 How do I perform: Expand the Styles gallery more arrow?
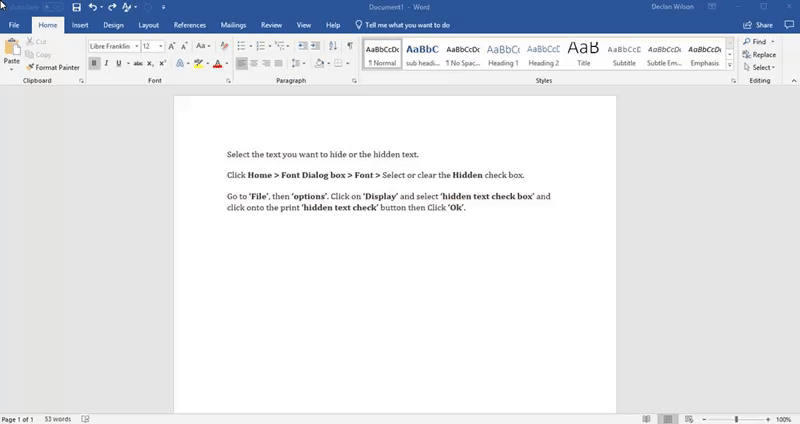(x=731, y=66)
